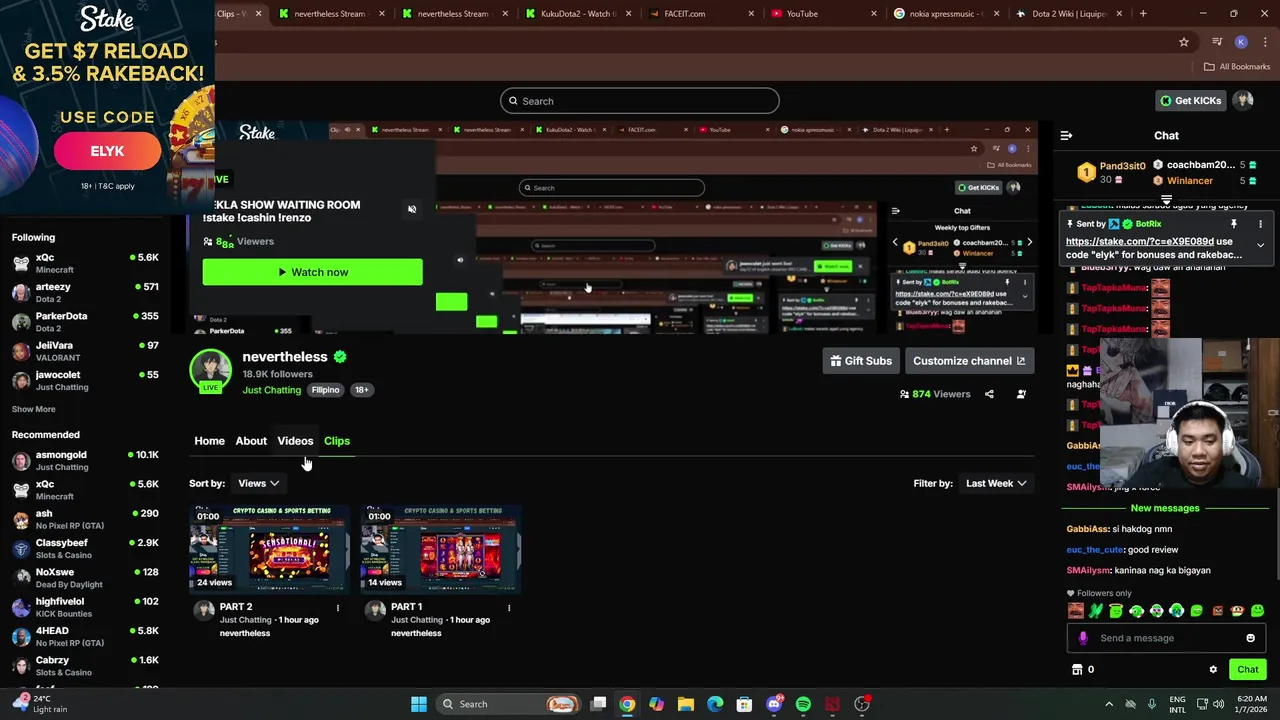
Task: Click the green Watch now button
Action: click(312, 272)
